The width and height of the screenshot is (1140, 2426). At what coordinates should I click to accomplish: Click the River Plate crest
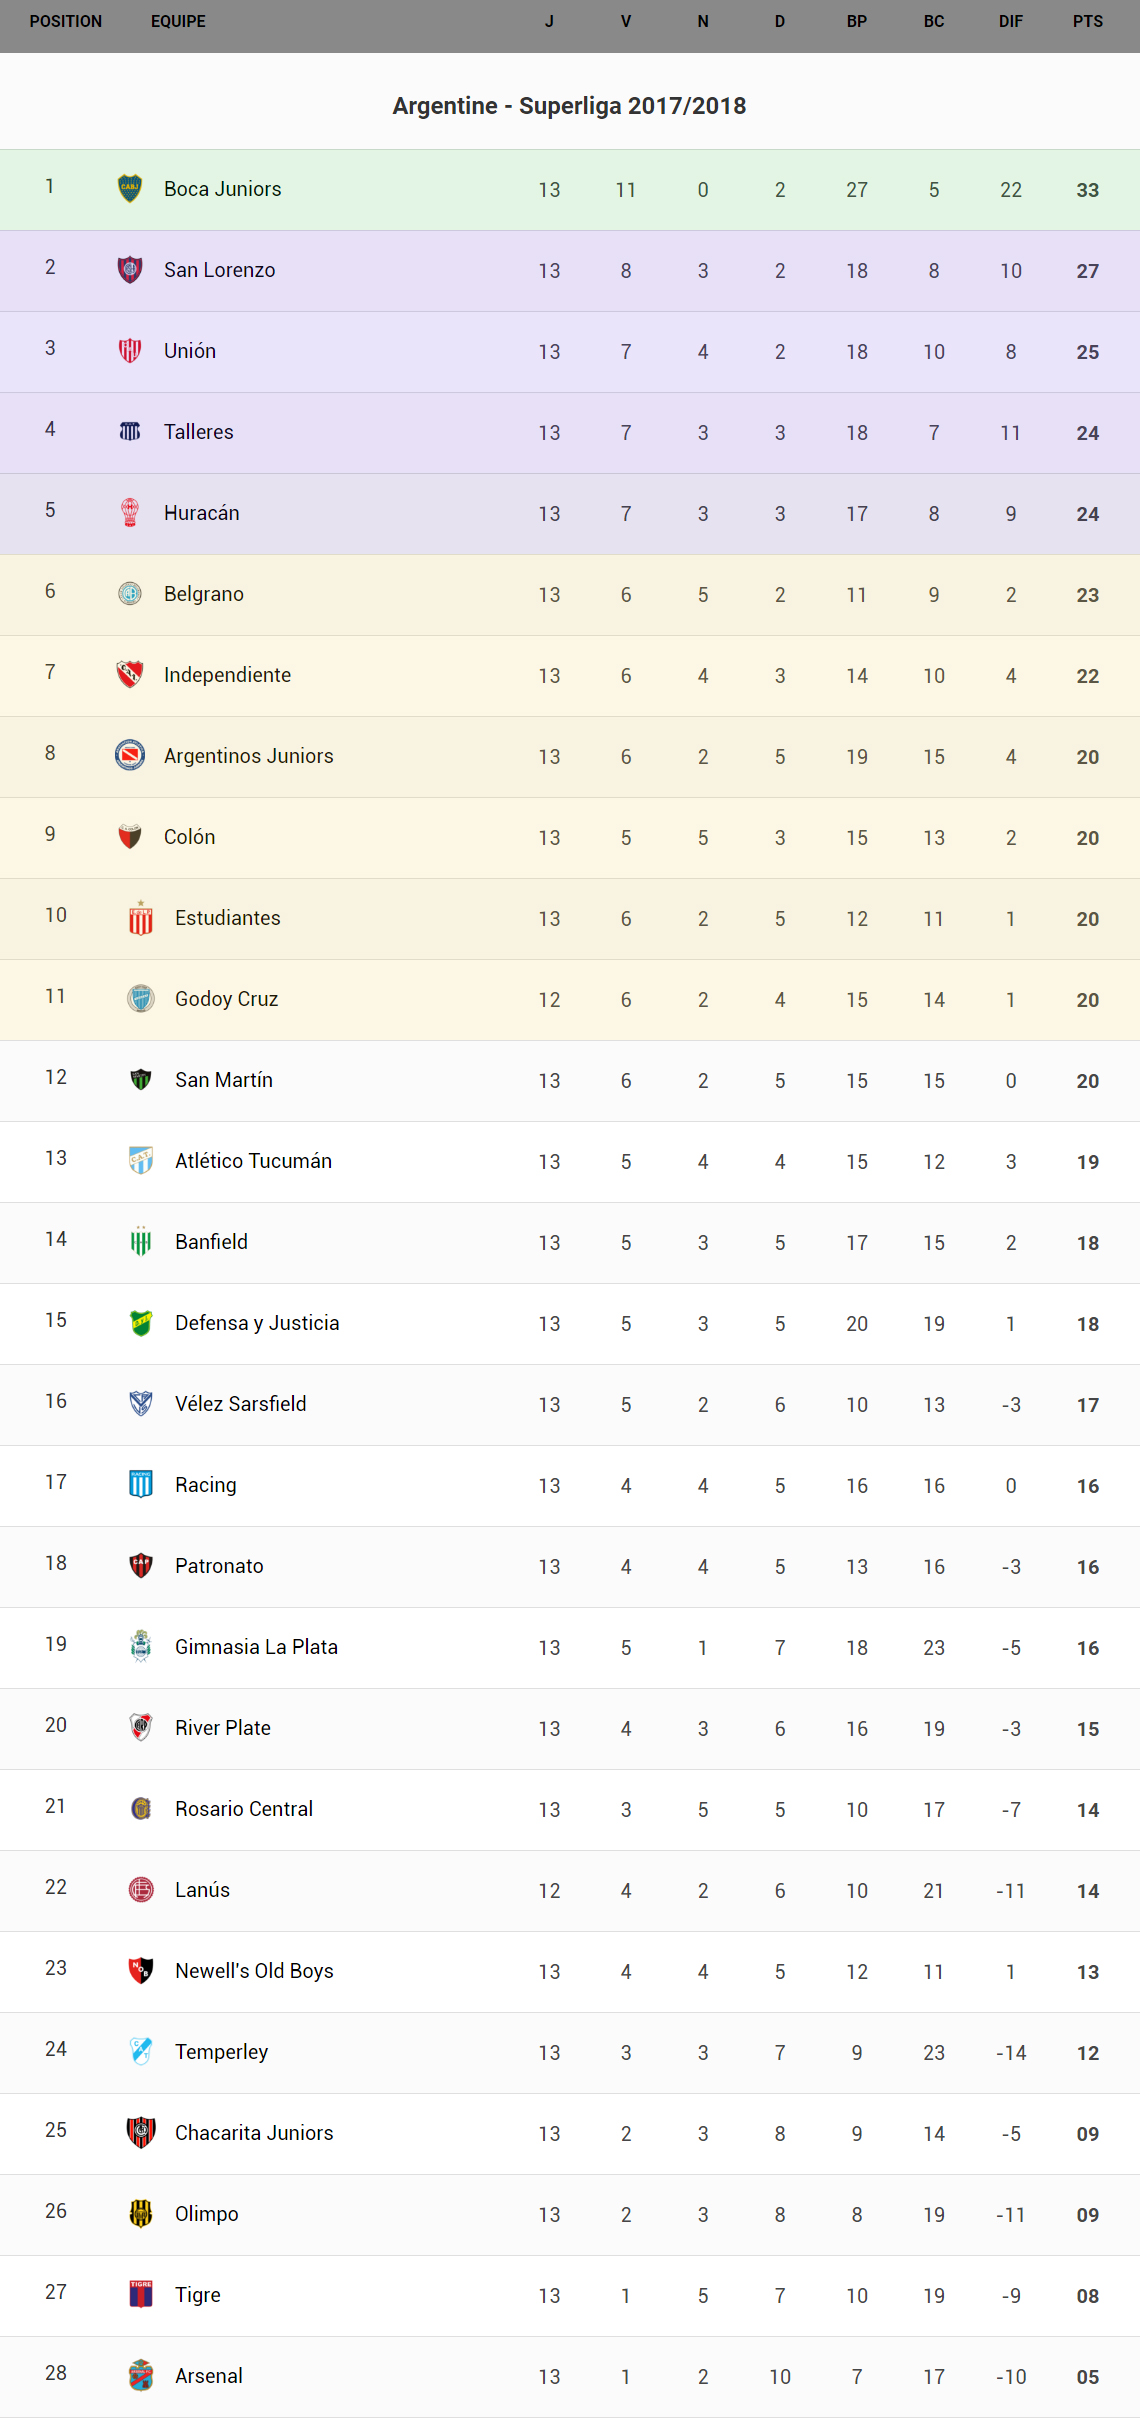coord(141,1728)
